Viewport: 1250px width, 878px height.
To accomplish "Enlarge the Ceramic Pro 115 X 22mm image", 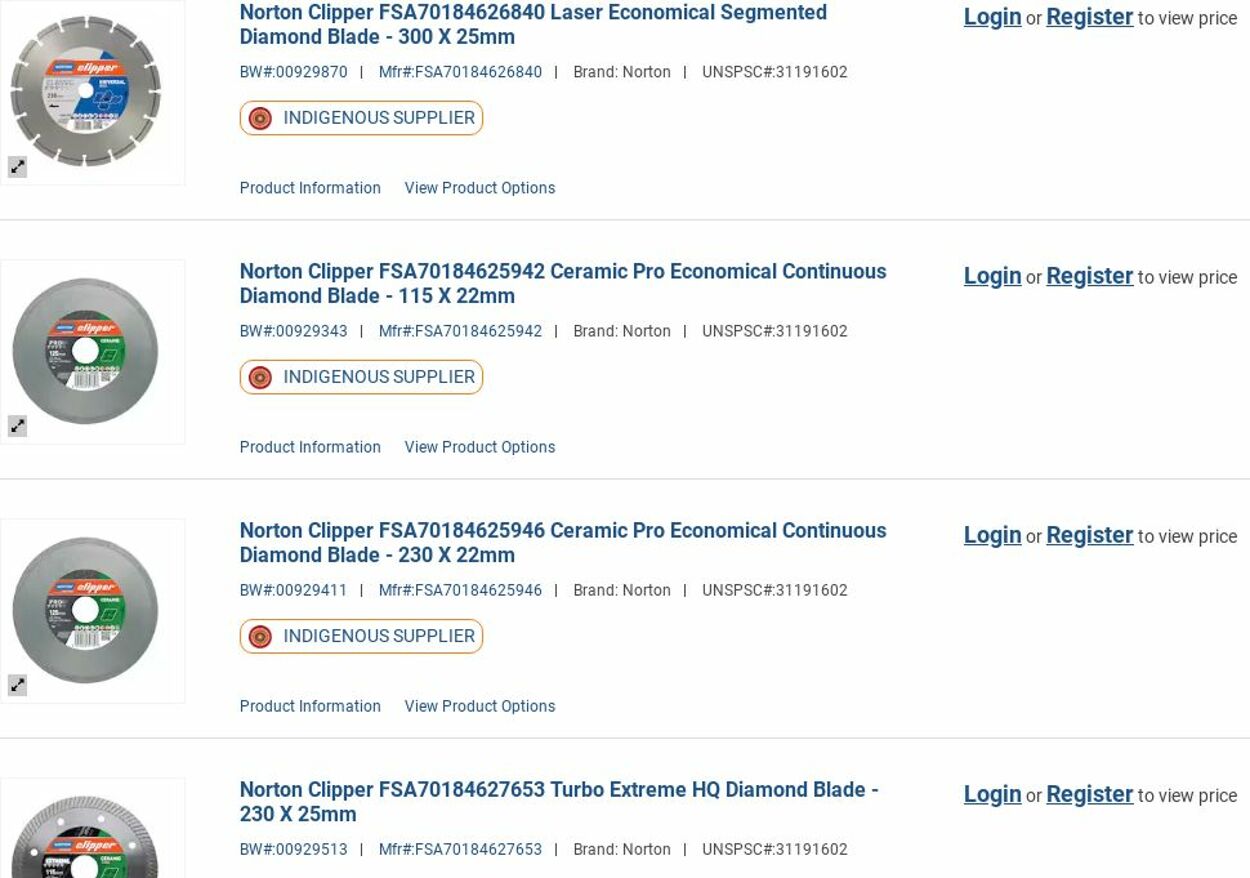I will (18, 427).
